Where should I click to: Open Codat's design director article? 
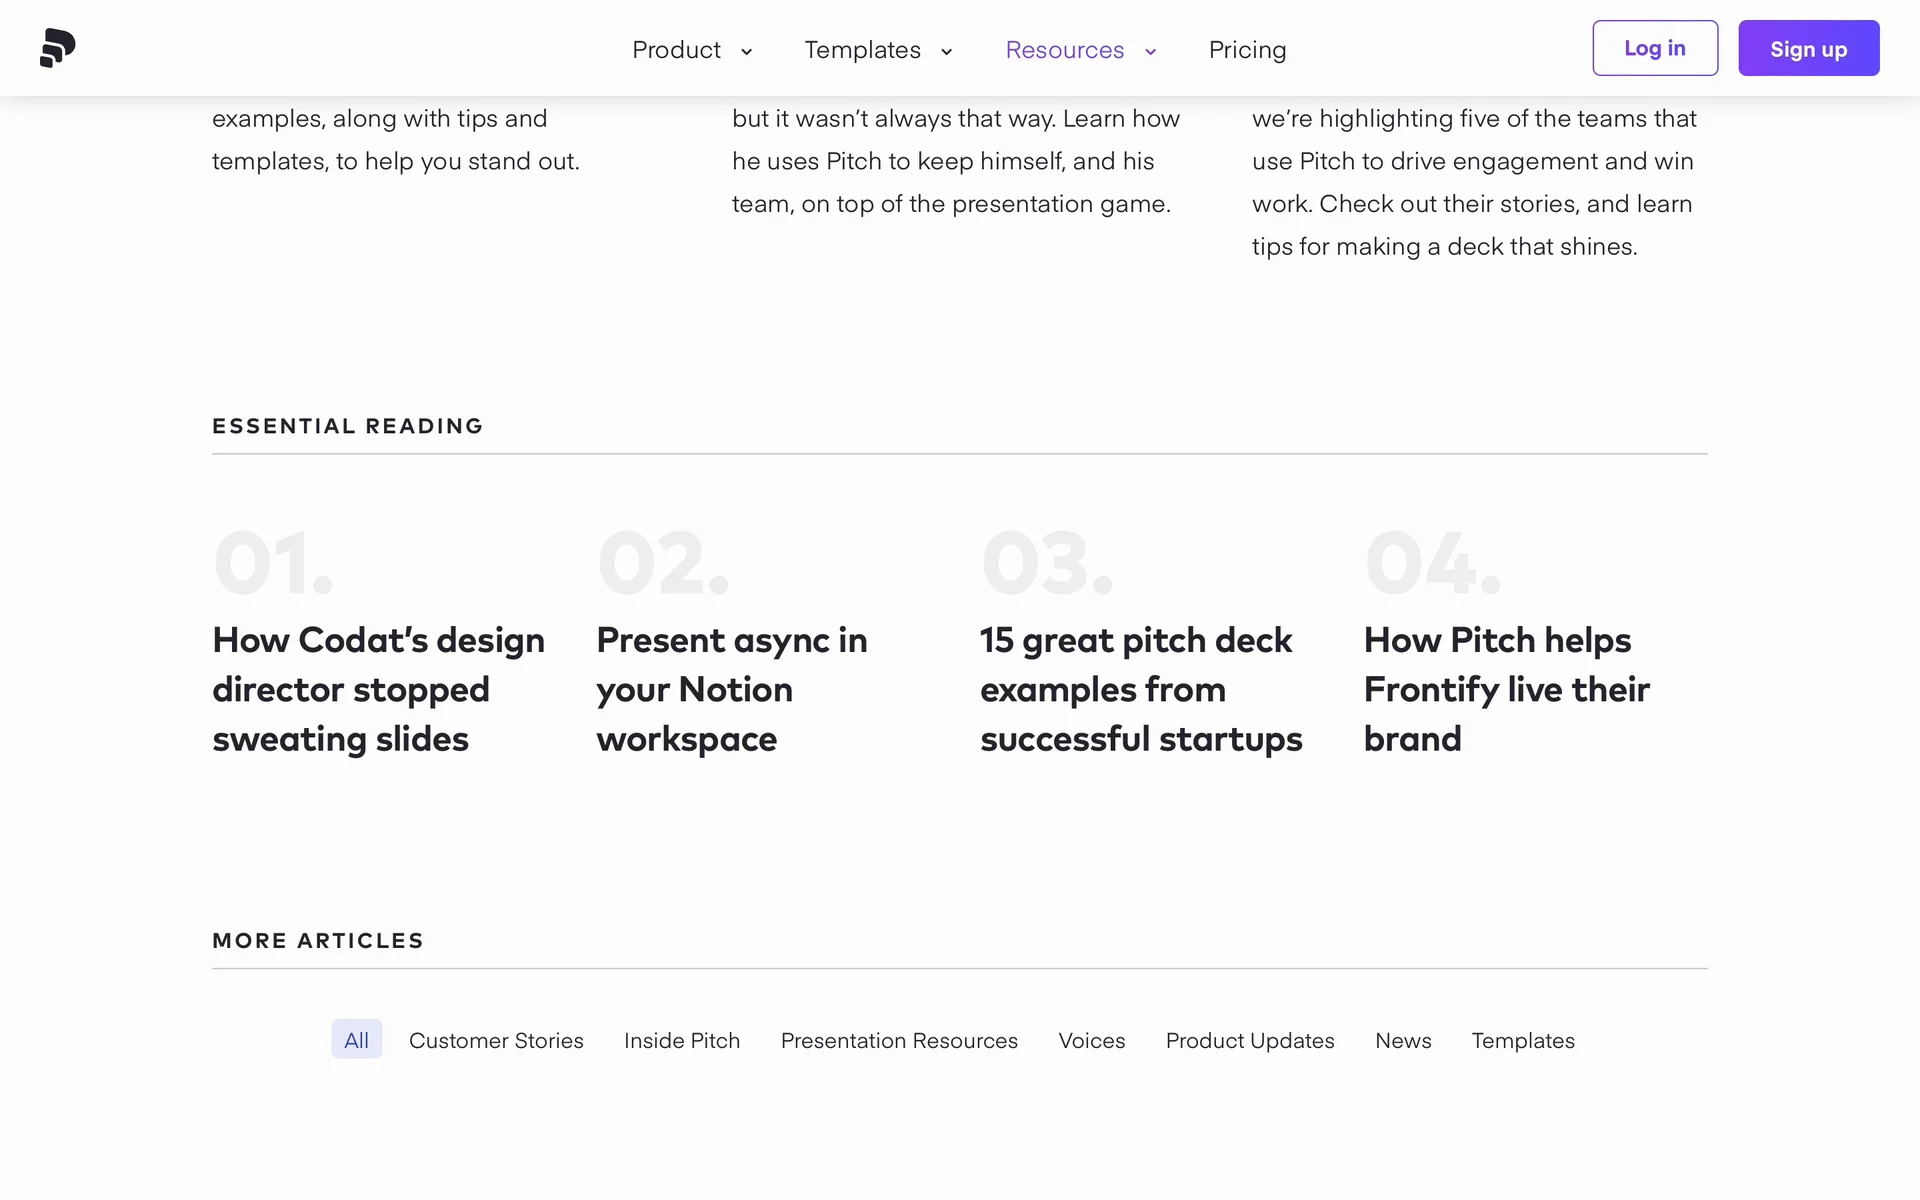[378, 689]
